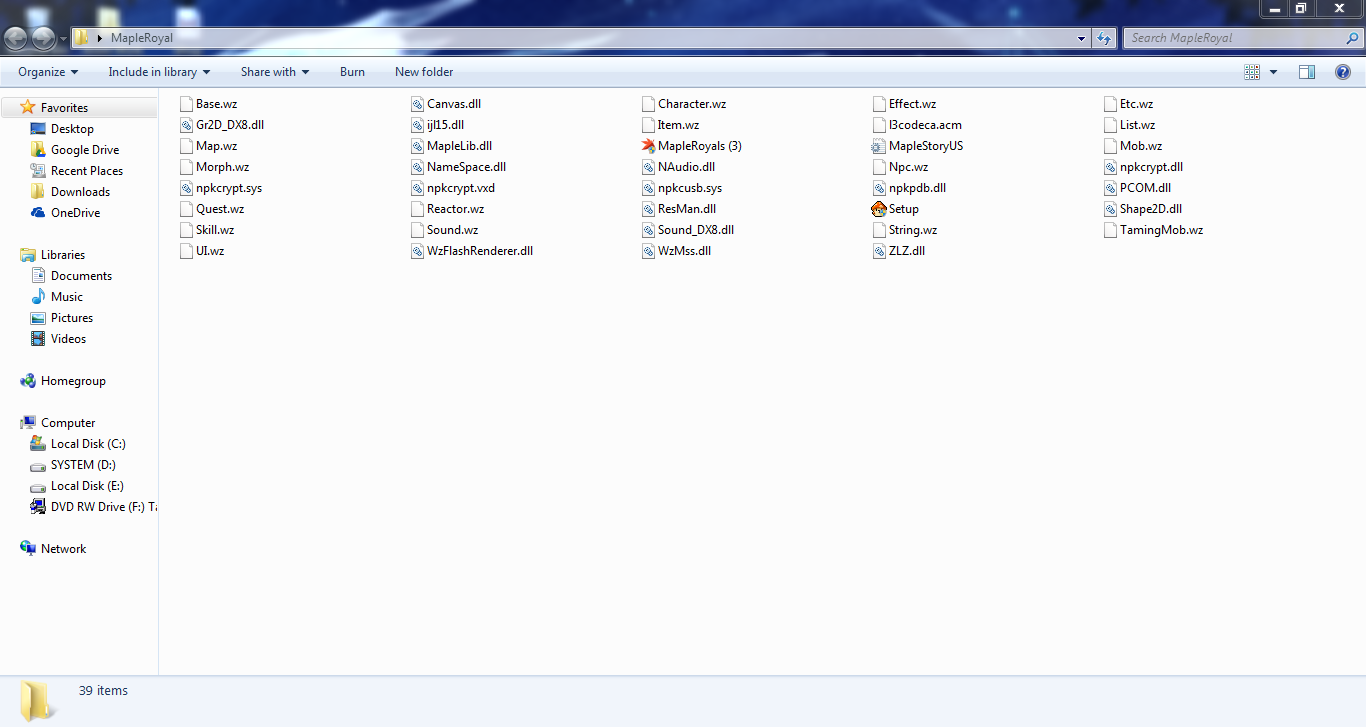Open Downloads in Favorites
The image size is (1366, 727).
(x=80, y=192)
